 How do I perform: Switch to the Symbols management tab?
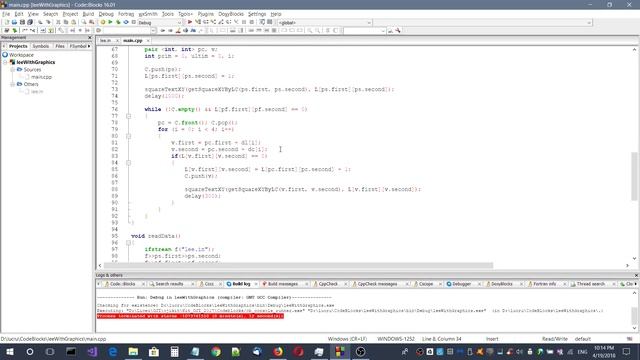[40, 47]
